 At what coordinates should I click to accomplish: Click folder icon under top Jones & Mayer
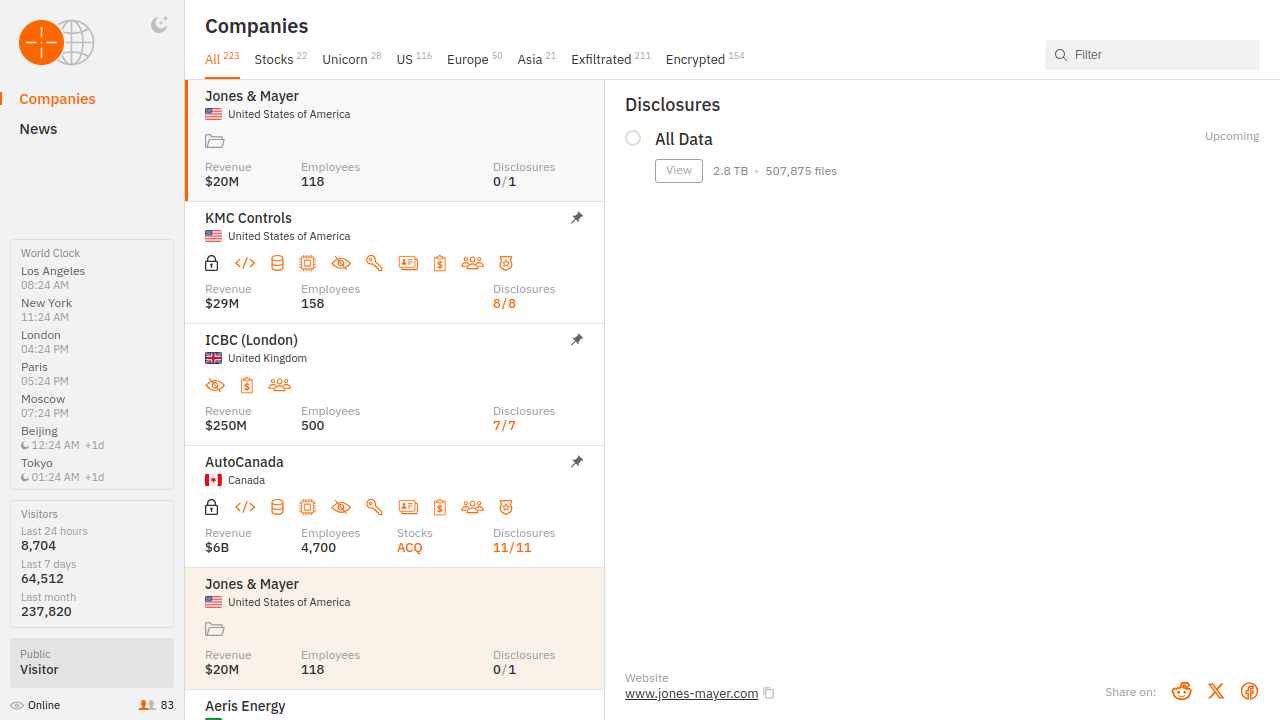click(214, 142)
